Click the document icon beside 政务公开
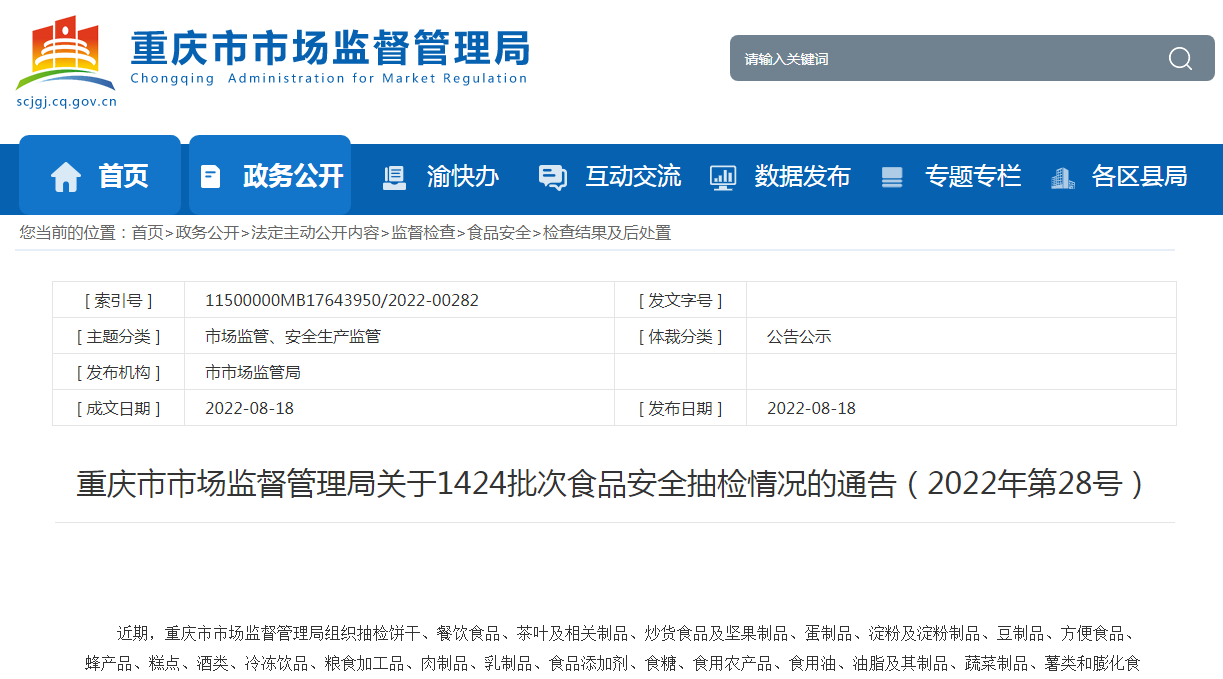Viewport: 1223px width, 679px height. (x=210, y=177)
